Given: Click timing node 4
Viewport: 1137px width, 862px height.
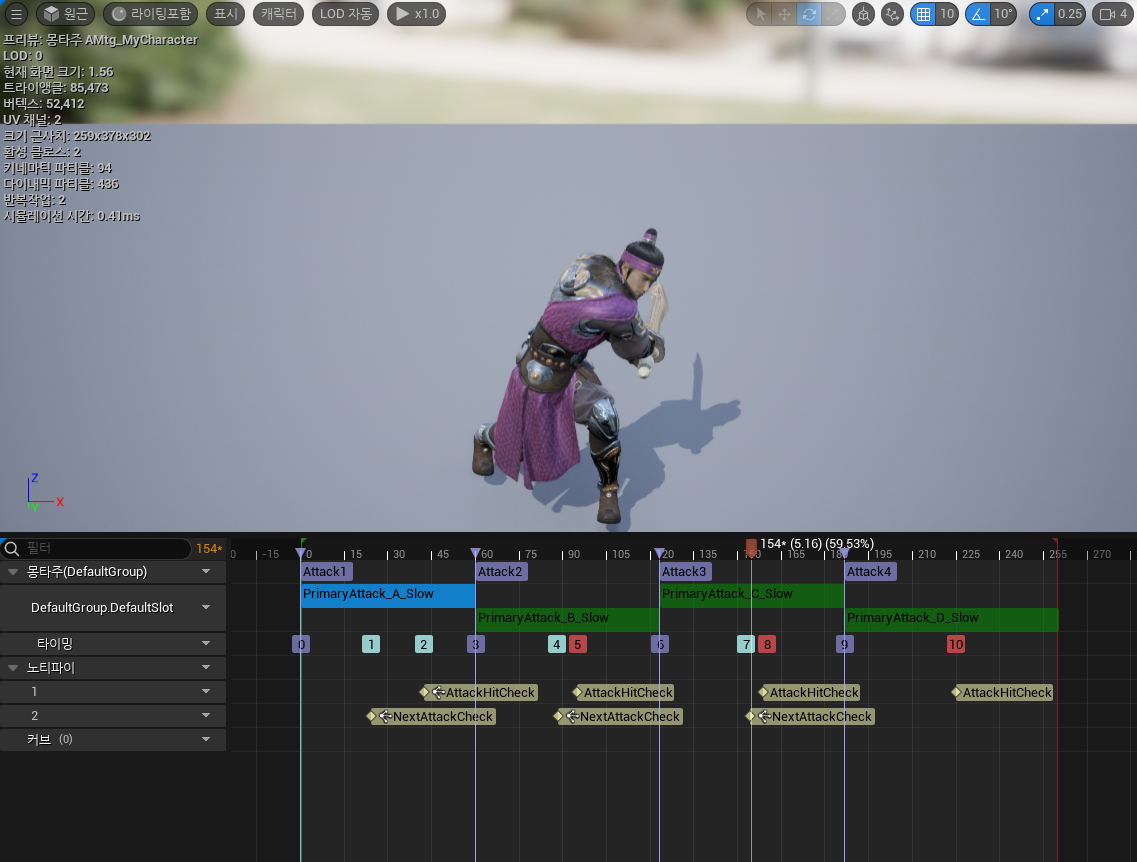Looking at the screenshot, I should tap(556, 644).
